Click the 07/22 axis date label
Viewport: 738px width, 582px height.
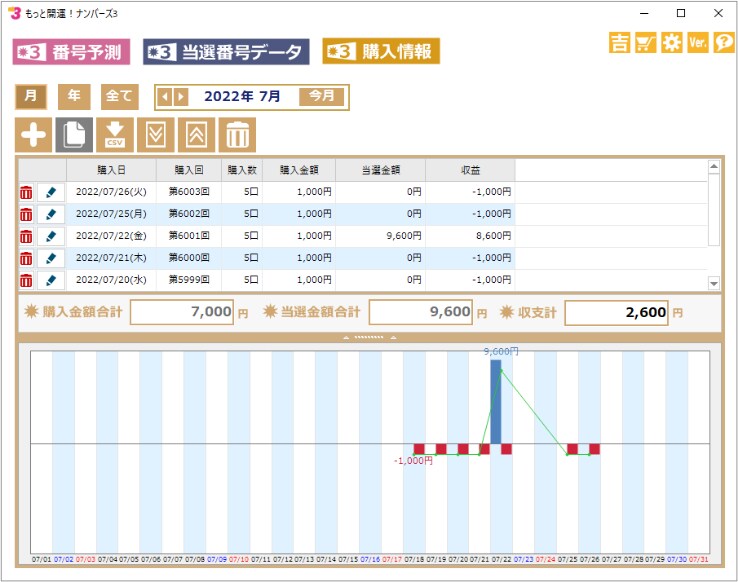(x=501, y=559)
